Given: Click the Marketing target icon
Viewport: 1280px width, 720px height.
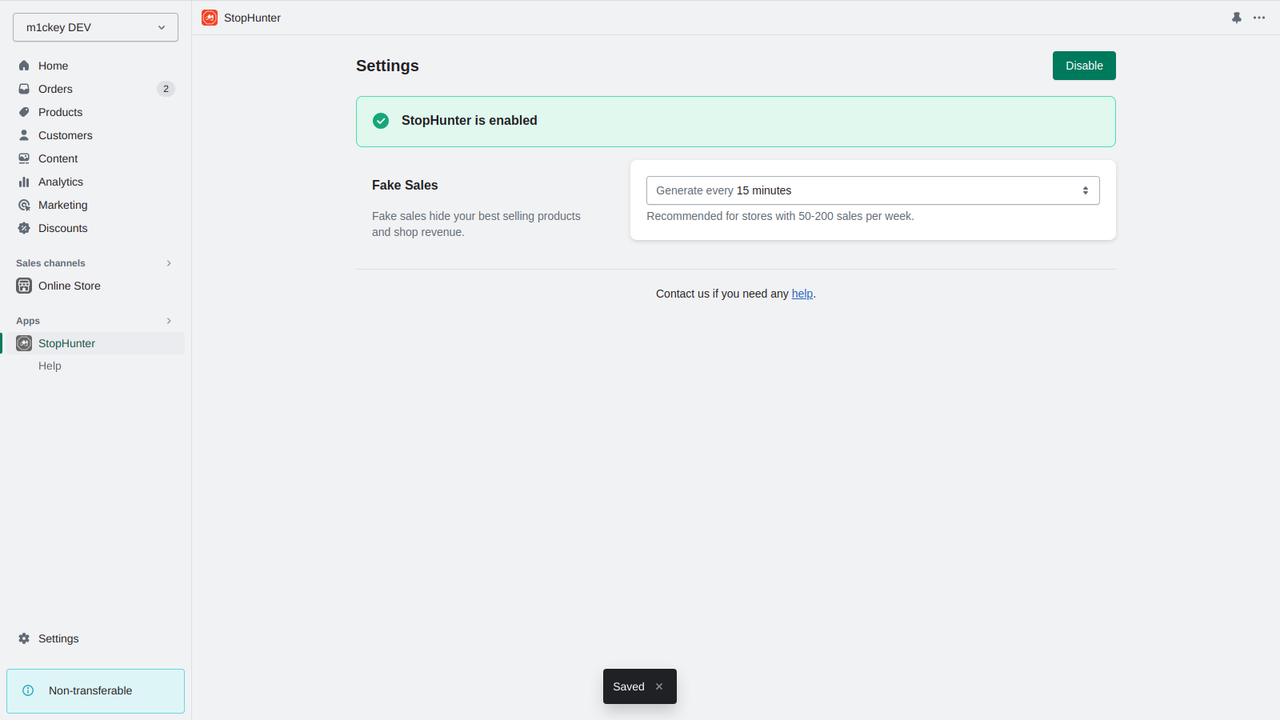Looking at the screenshot, I should click(24, 205).
